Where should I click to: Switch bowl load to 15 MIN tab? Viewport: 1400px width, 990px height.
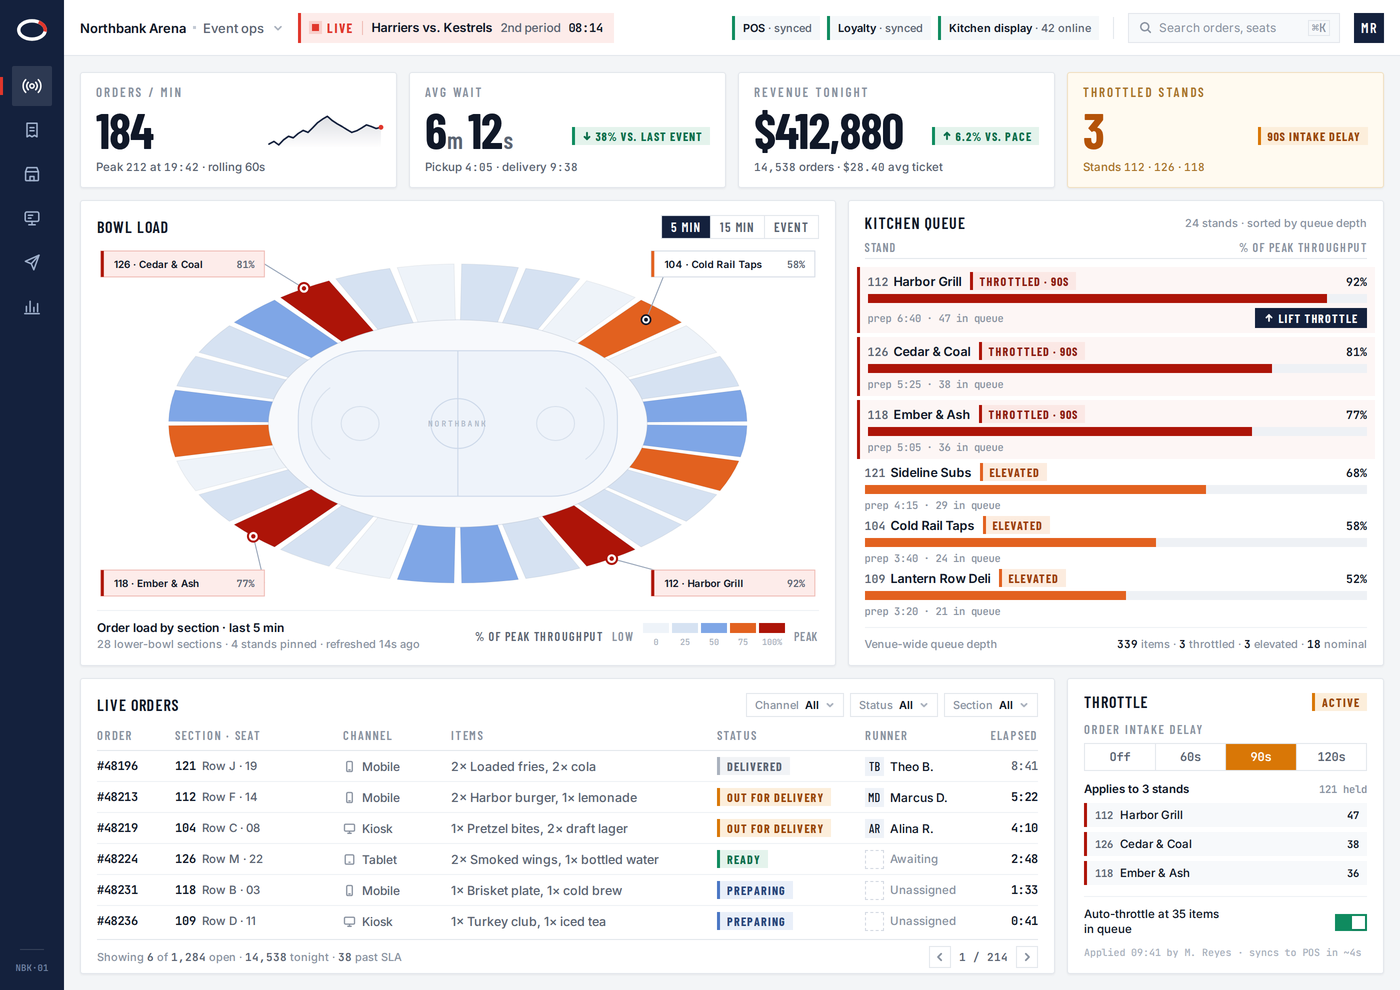click(x=737, y=227)
